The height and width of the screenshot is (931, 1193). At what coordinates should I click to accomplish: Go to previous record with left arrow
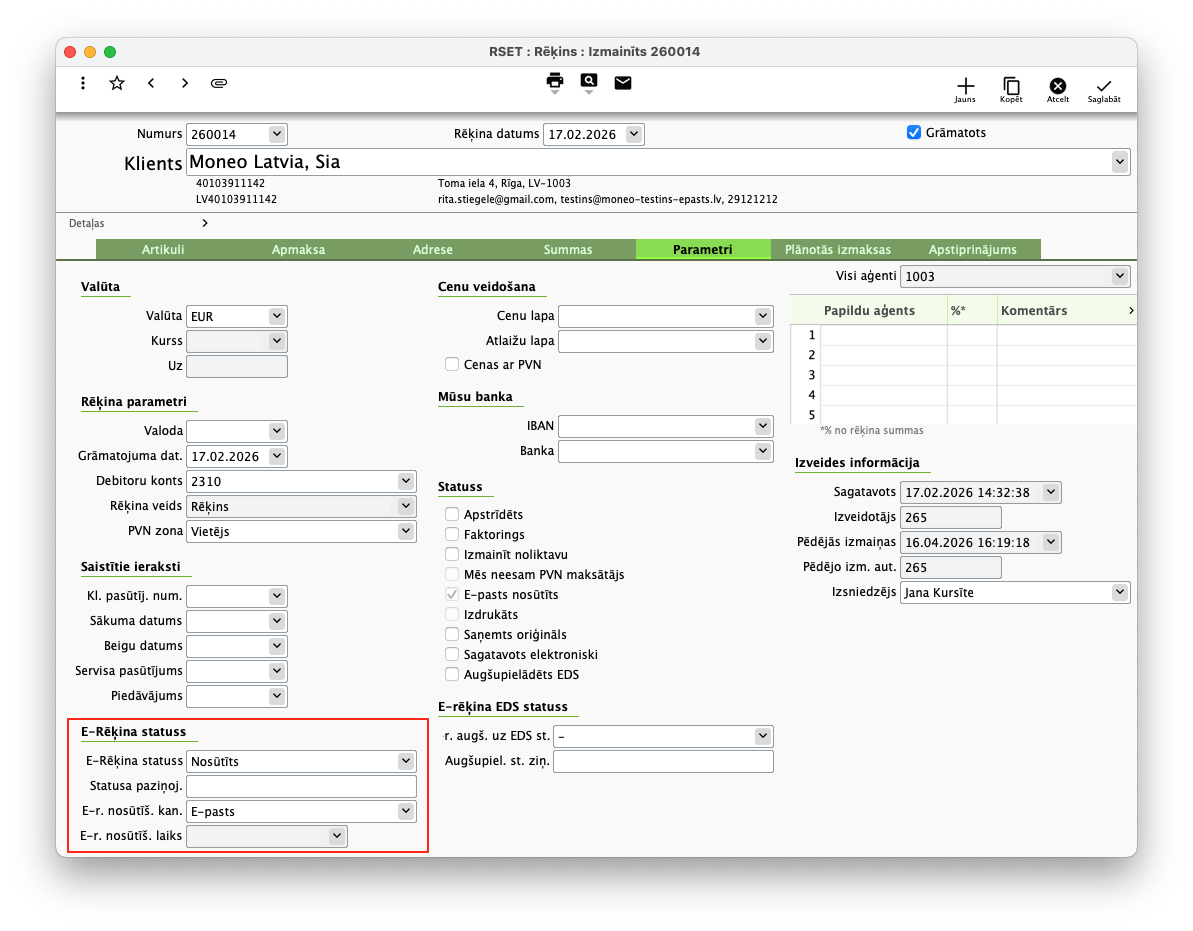[151, 83]
